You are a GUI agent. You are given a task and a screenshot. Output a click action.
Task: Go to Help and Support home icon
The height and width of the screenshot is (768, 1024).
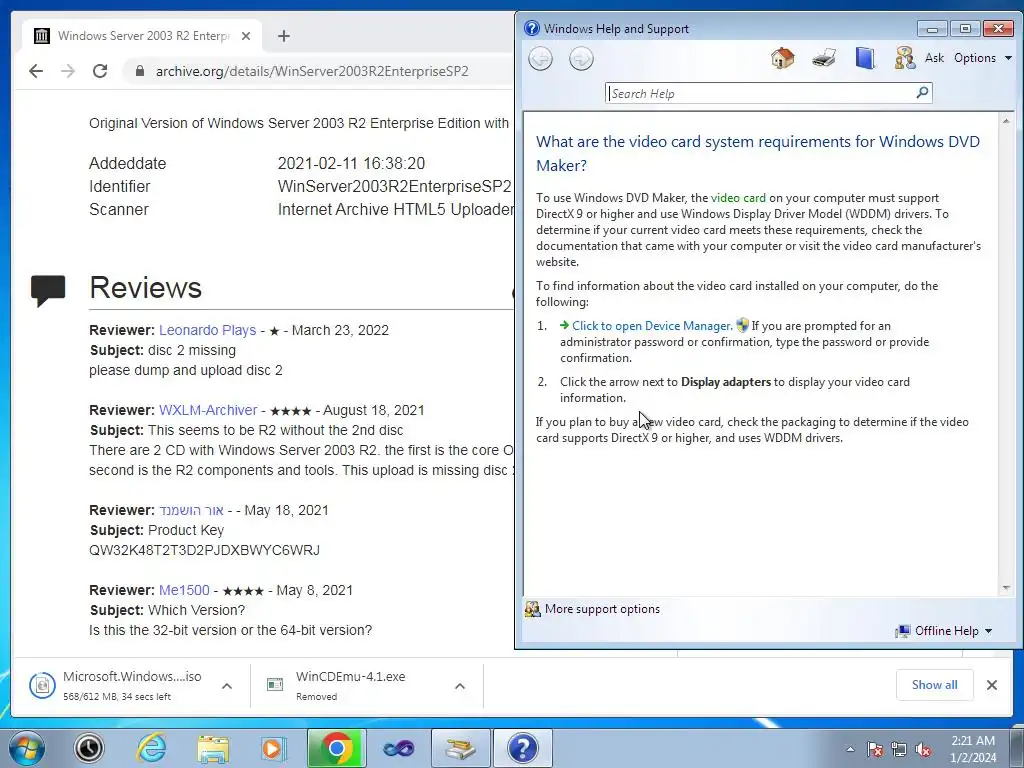point(782,58)
